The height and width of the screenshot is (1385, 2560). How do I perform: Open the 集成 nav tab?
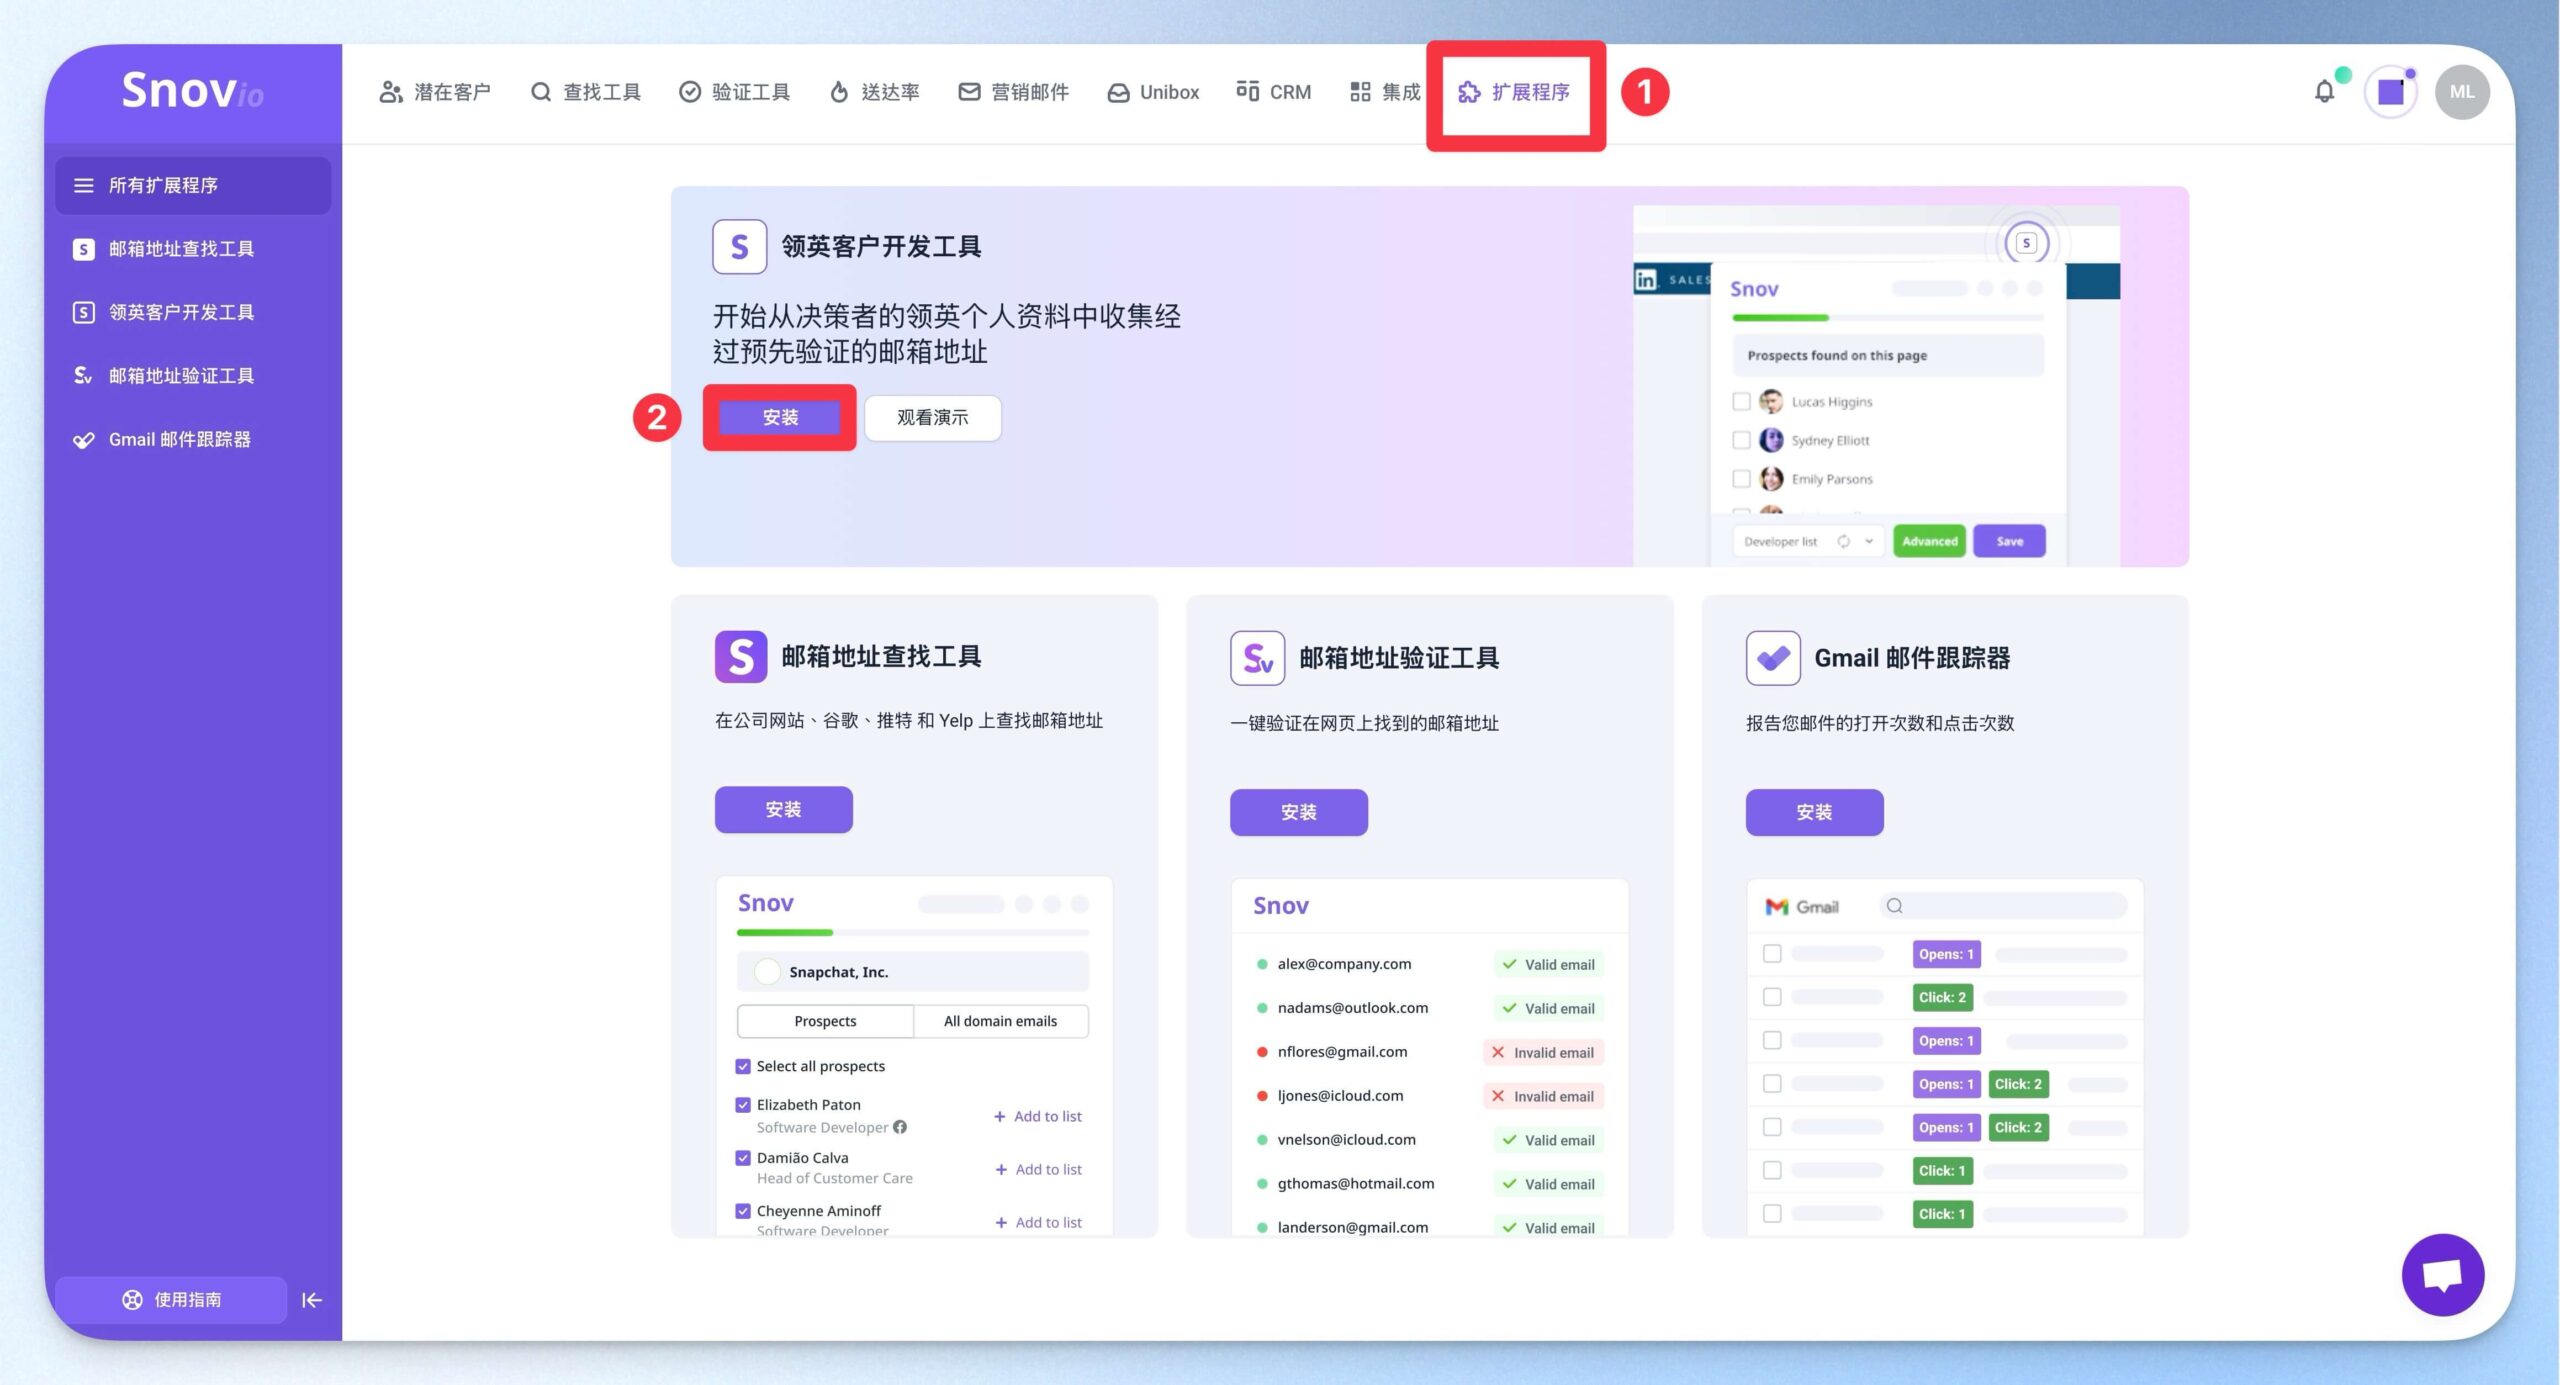1385,92
